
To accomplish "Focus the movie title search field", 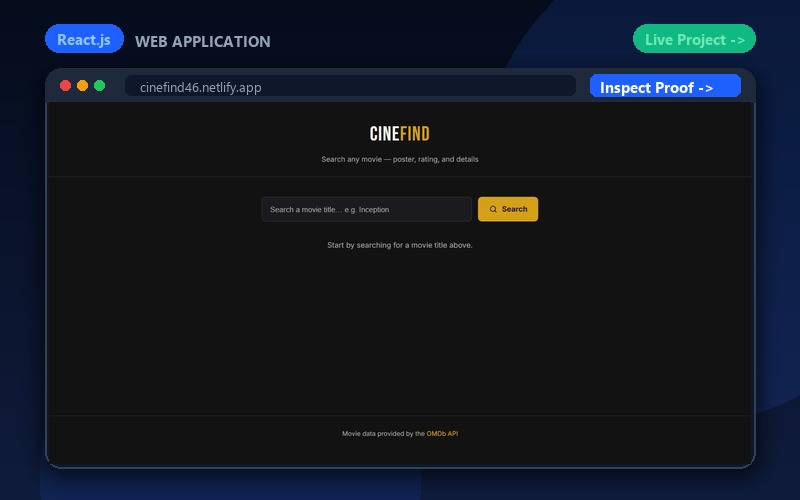I will click(x=366, y=209).
